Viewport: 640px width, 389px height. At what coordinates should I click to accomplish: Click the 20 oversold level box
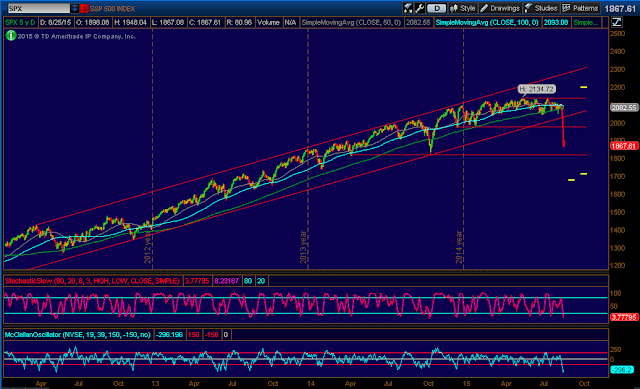pos(261,281)
